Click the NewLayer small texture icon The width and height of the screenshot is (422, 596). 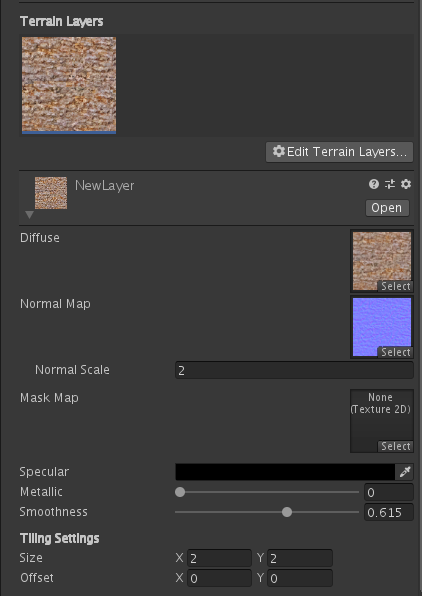[51, 193]
